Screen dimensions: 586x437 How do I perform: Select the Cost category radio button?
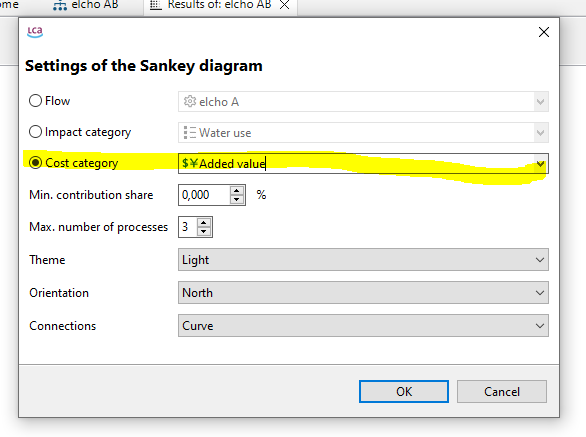click(x=35, y=163)
